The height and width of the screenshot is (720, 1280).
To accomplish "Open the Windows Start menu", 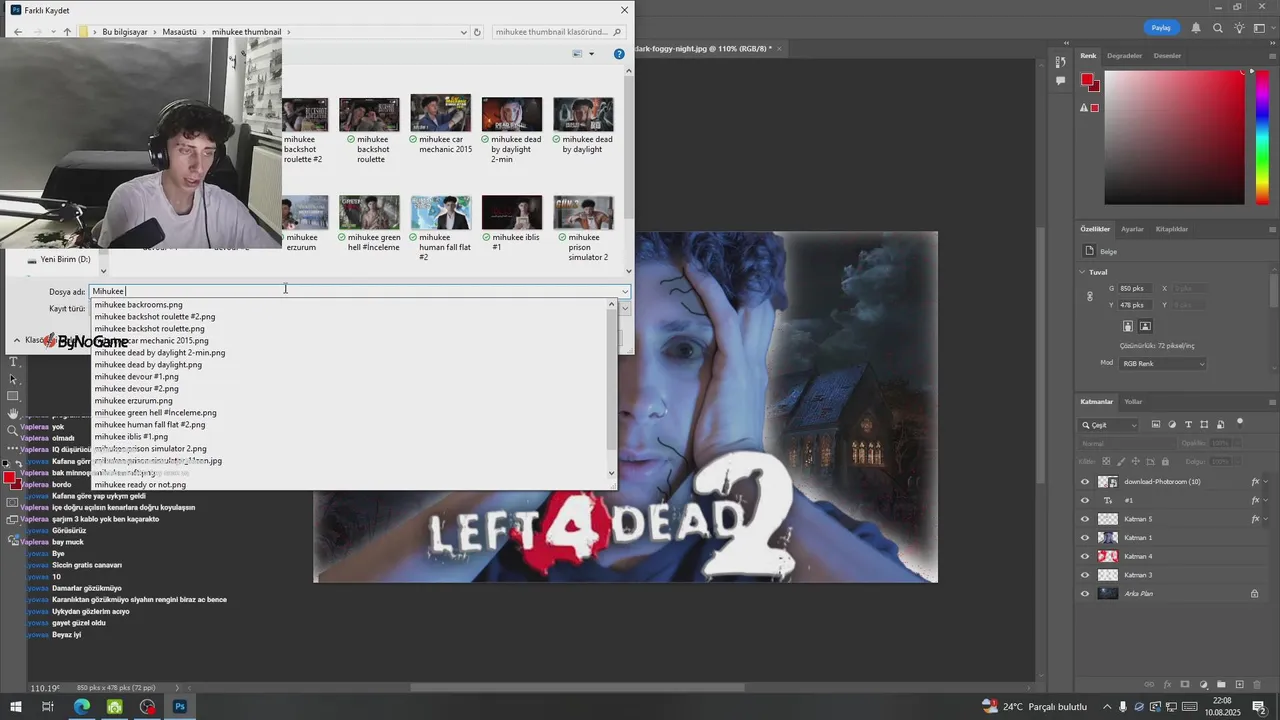I will (14, 707).
